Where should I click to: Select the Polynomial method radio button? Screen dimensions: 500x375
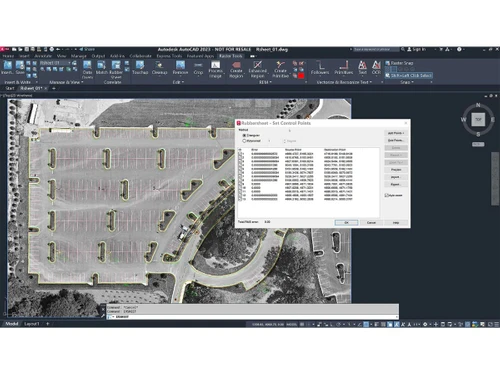(x=244, y=141)
